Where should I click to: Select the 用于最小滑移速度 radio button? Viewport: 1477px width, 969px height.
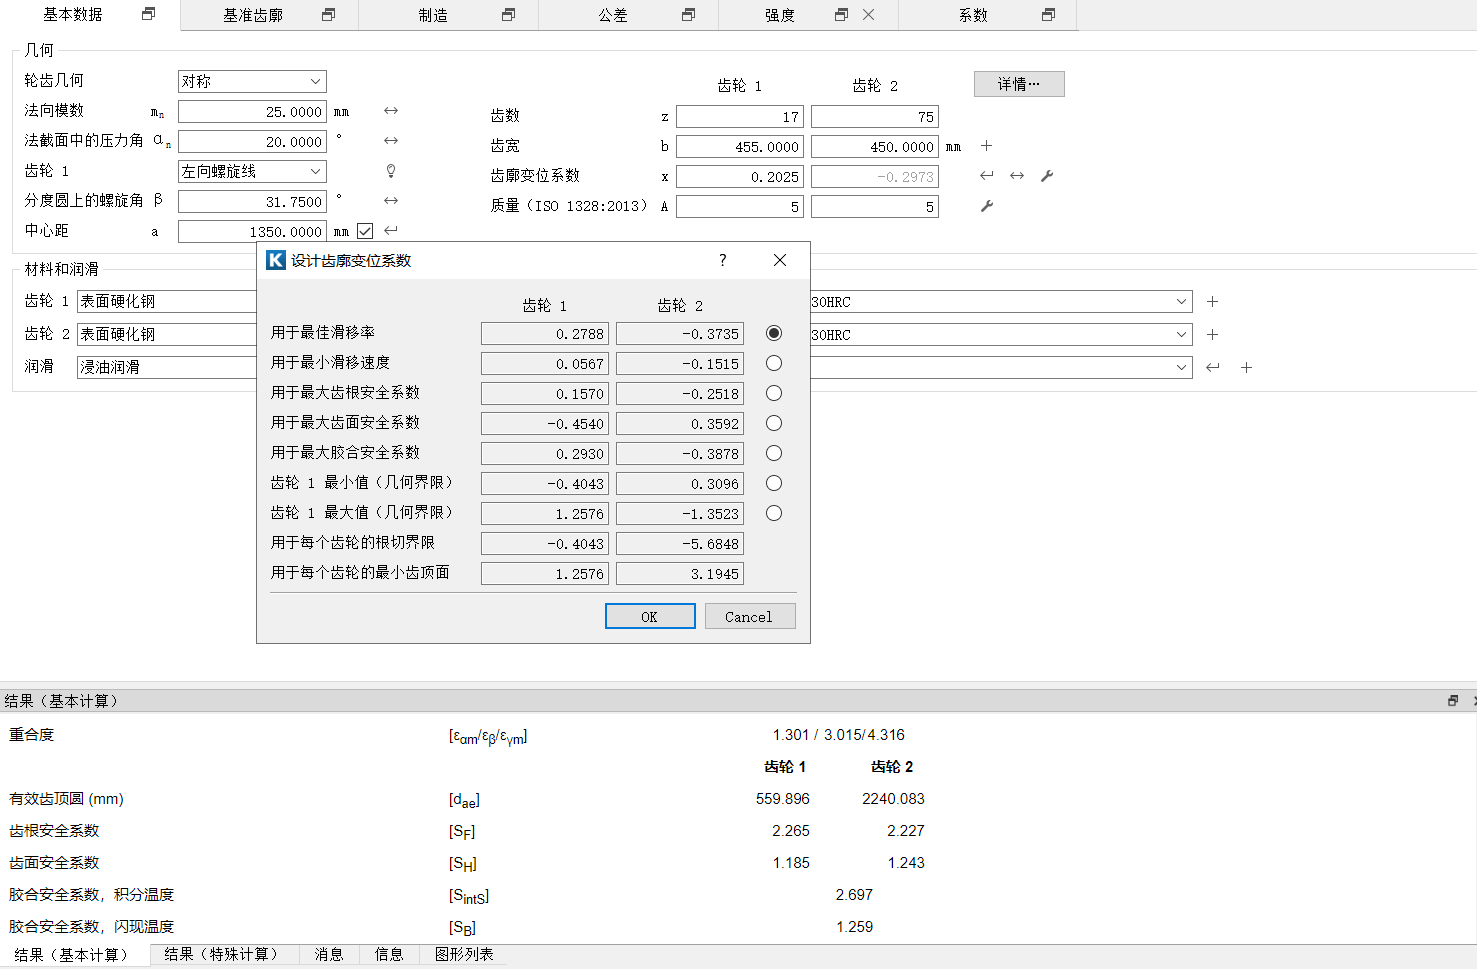[x=774, y=363]
